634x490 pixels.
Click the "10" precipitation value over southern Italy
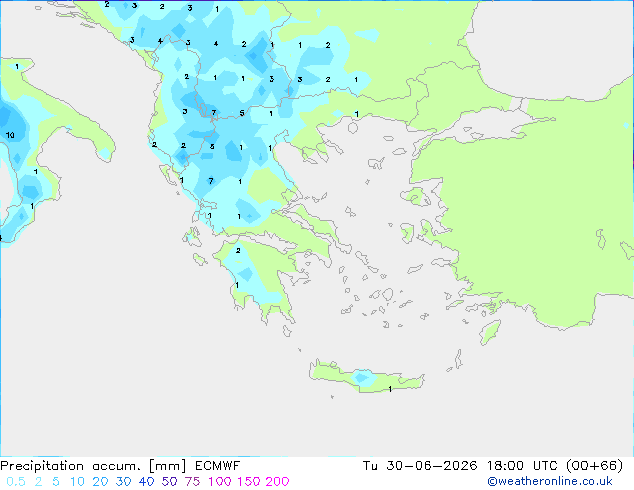pos(10,135)
